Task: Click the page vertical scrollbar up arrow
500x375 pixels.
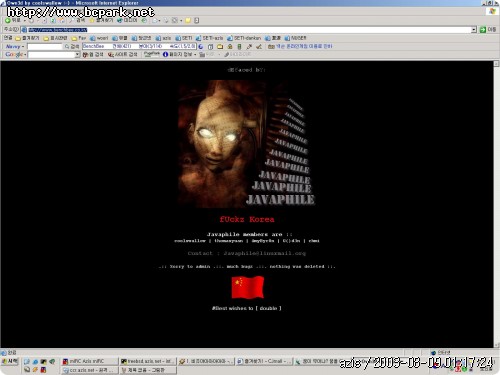Action: [x=496, y=64]
